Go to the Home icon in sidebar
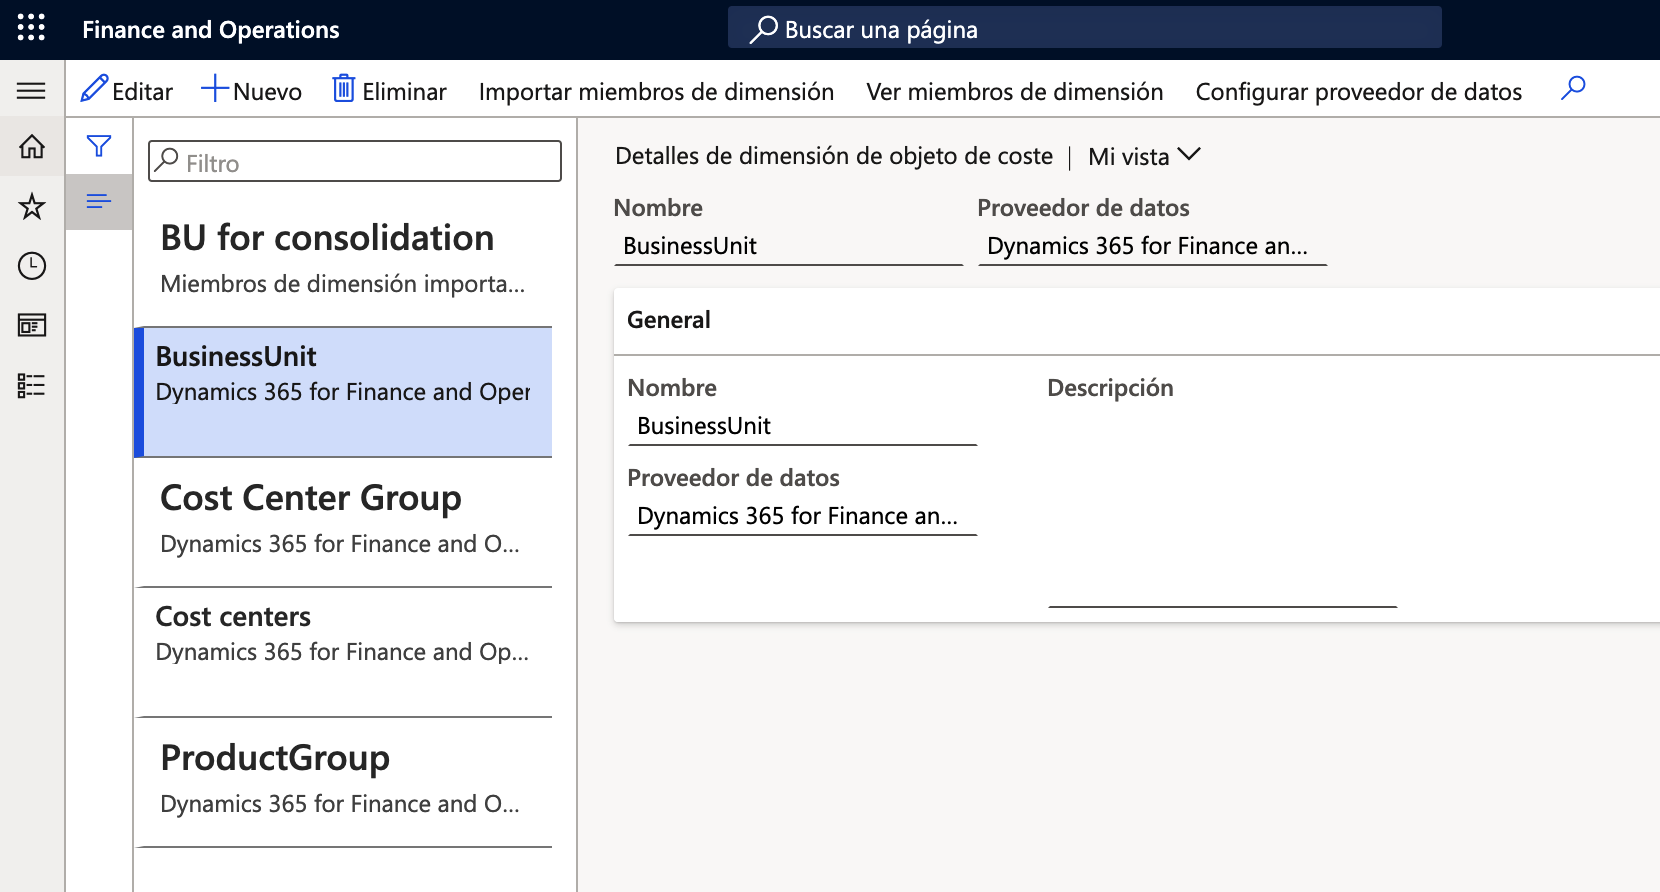This screenshot has height=892, width=1660. (32, 147)
